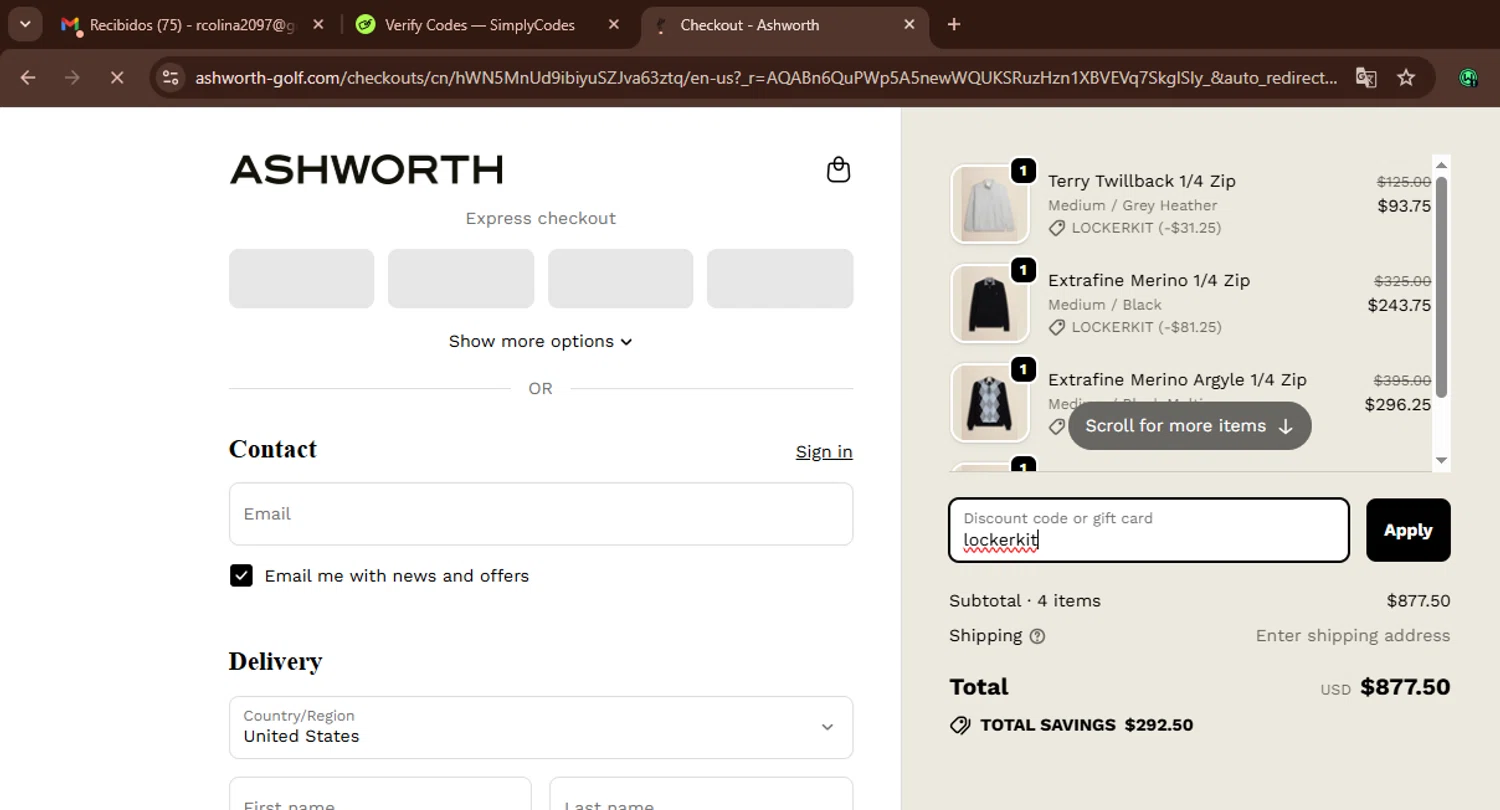
Task: Click the first express checkout button placeholder
Action: coord(301,278)
